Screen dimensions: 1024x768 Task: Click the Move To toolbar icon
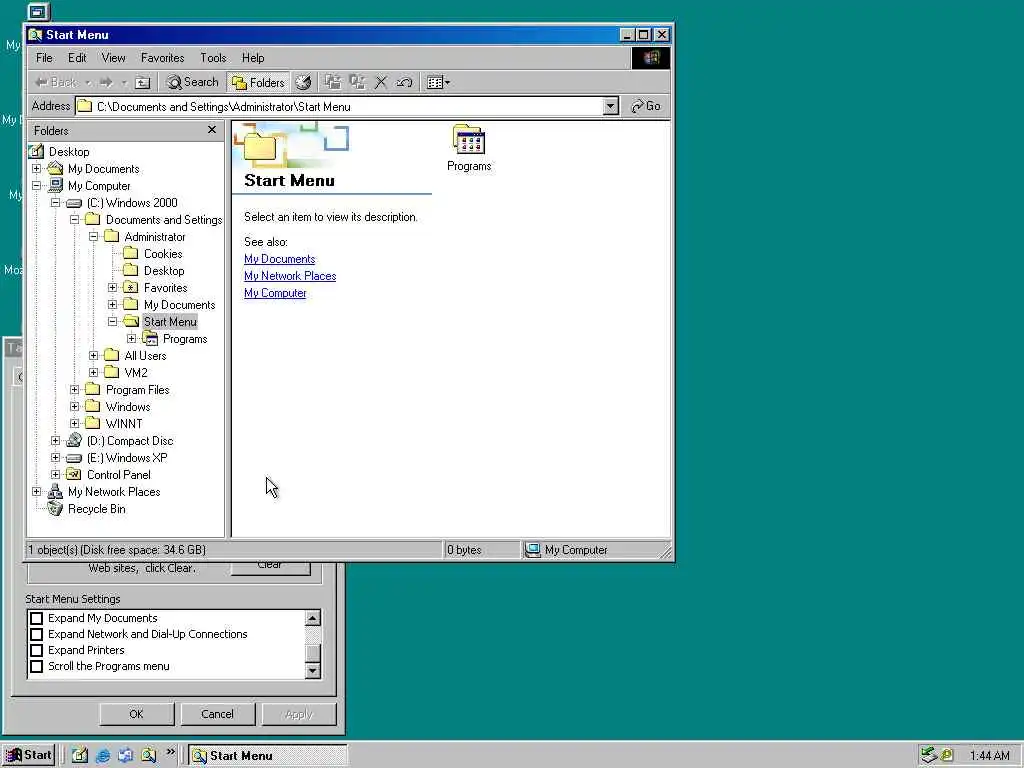(333, 82)
